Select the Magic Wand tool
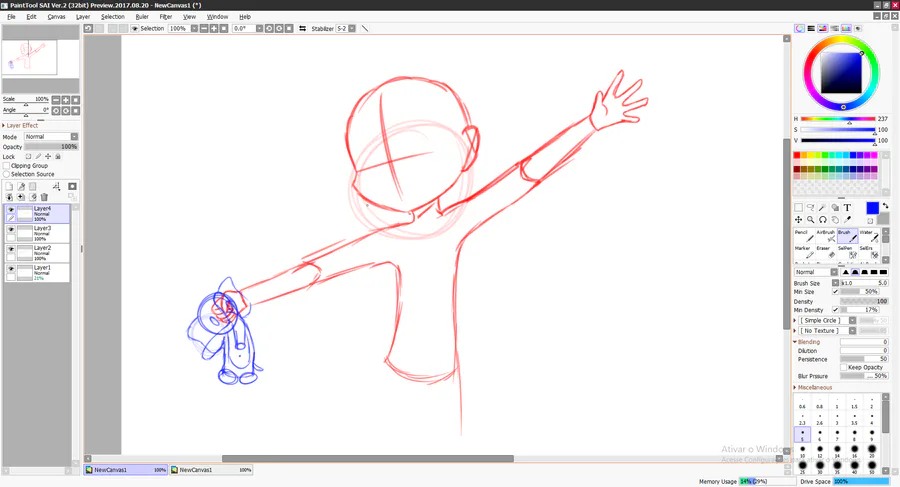Screen dimensions: 900x487 (x=823, y=207)
